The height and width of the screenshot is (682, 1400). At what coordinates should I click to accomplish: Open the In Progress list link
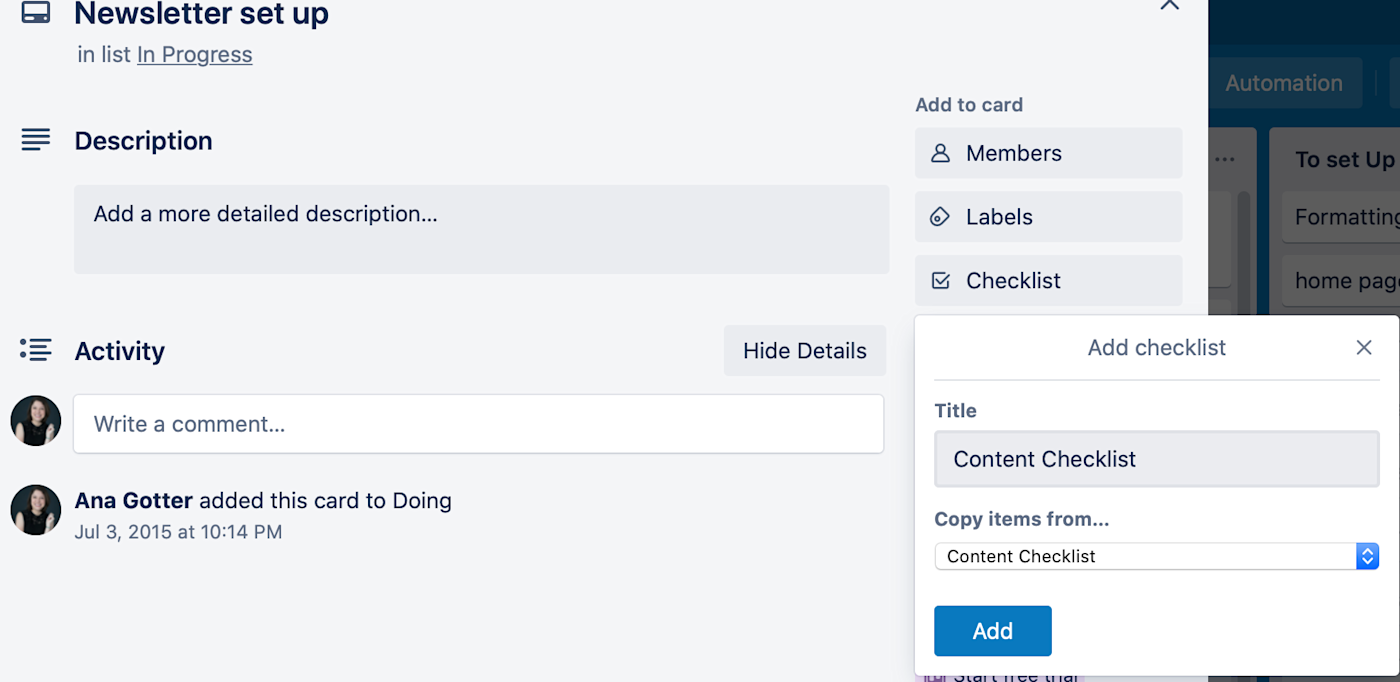(x=194, y=54)
